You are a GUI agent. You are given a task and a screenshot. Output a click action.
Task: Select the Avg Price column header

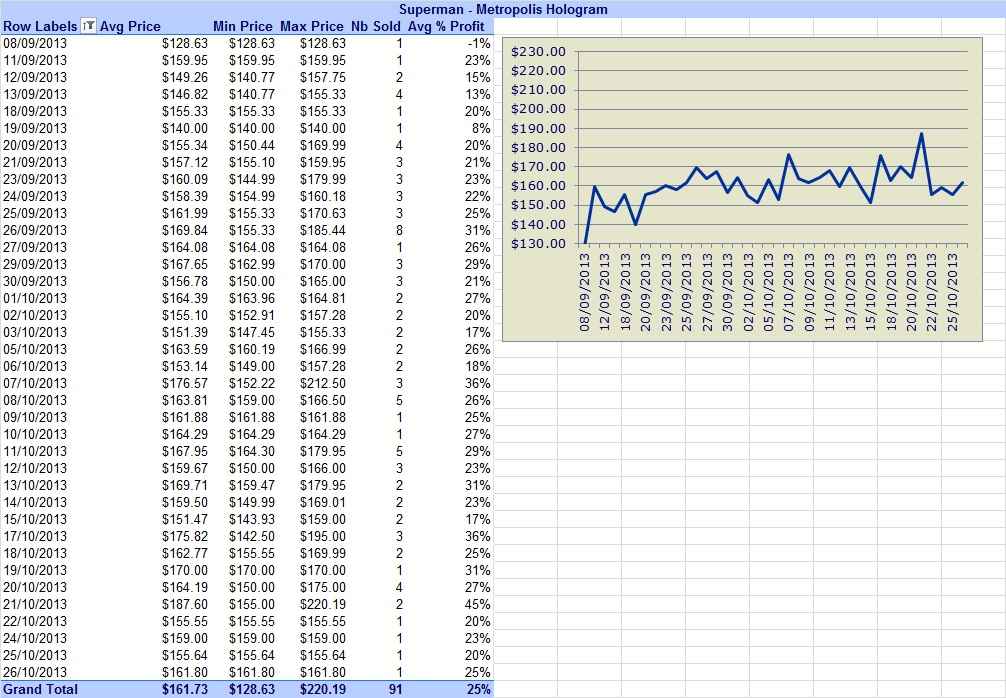[x=130, y=26]
